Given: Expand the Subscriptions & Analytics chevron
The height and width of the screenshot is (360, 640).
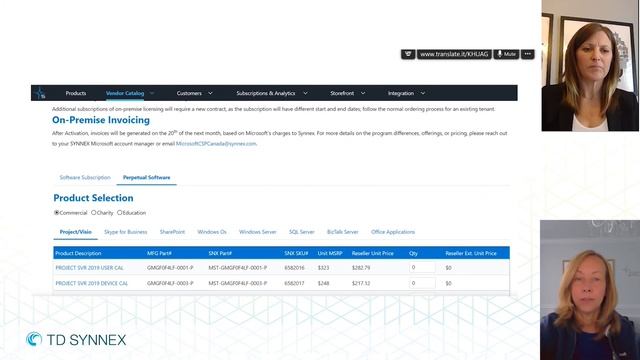Looking at the screenshot, I should click(305, 93).
